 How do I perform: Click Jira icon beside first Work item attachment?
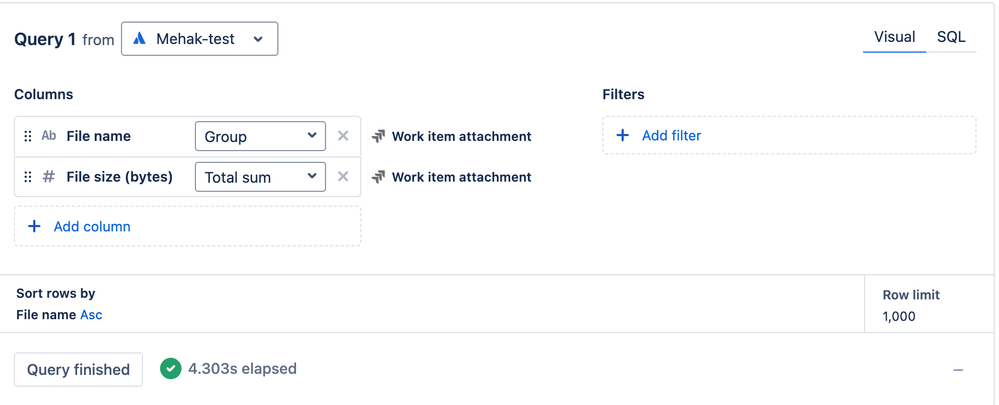coord(378,136)
